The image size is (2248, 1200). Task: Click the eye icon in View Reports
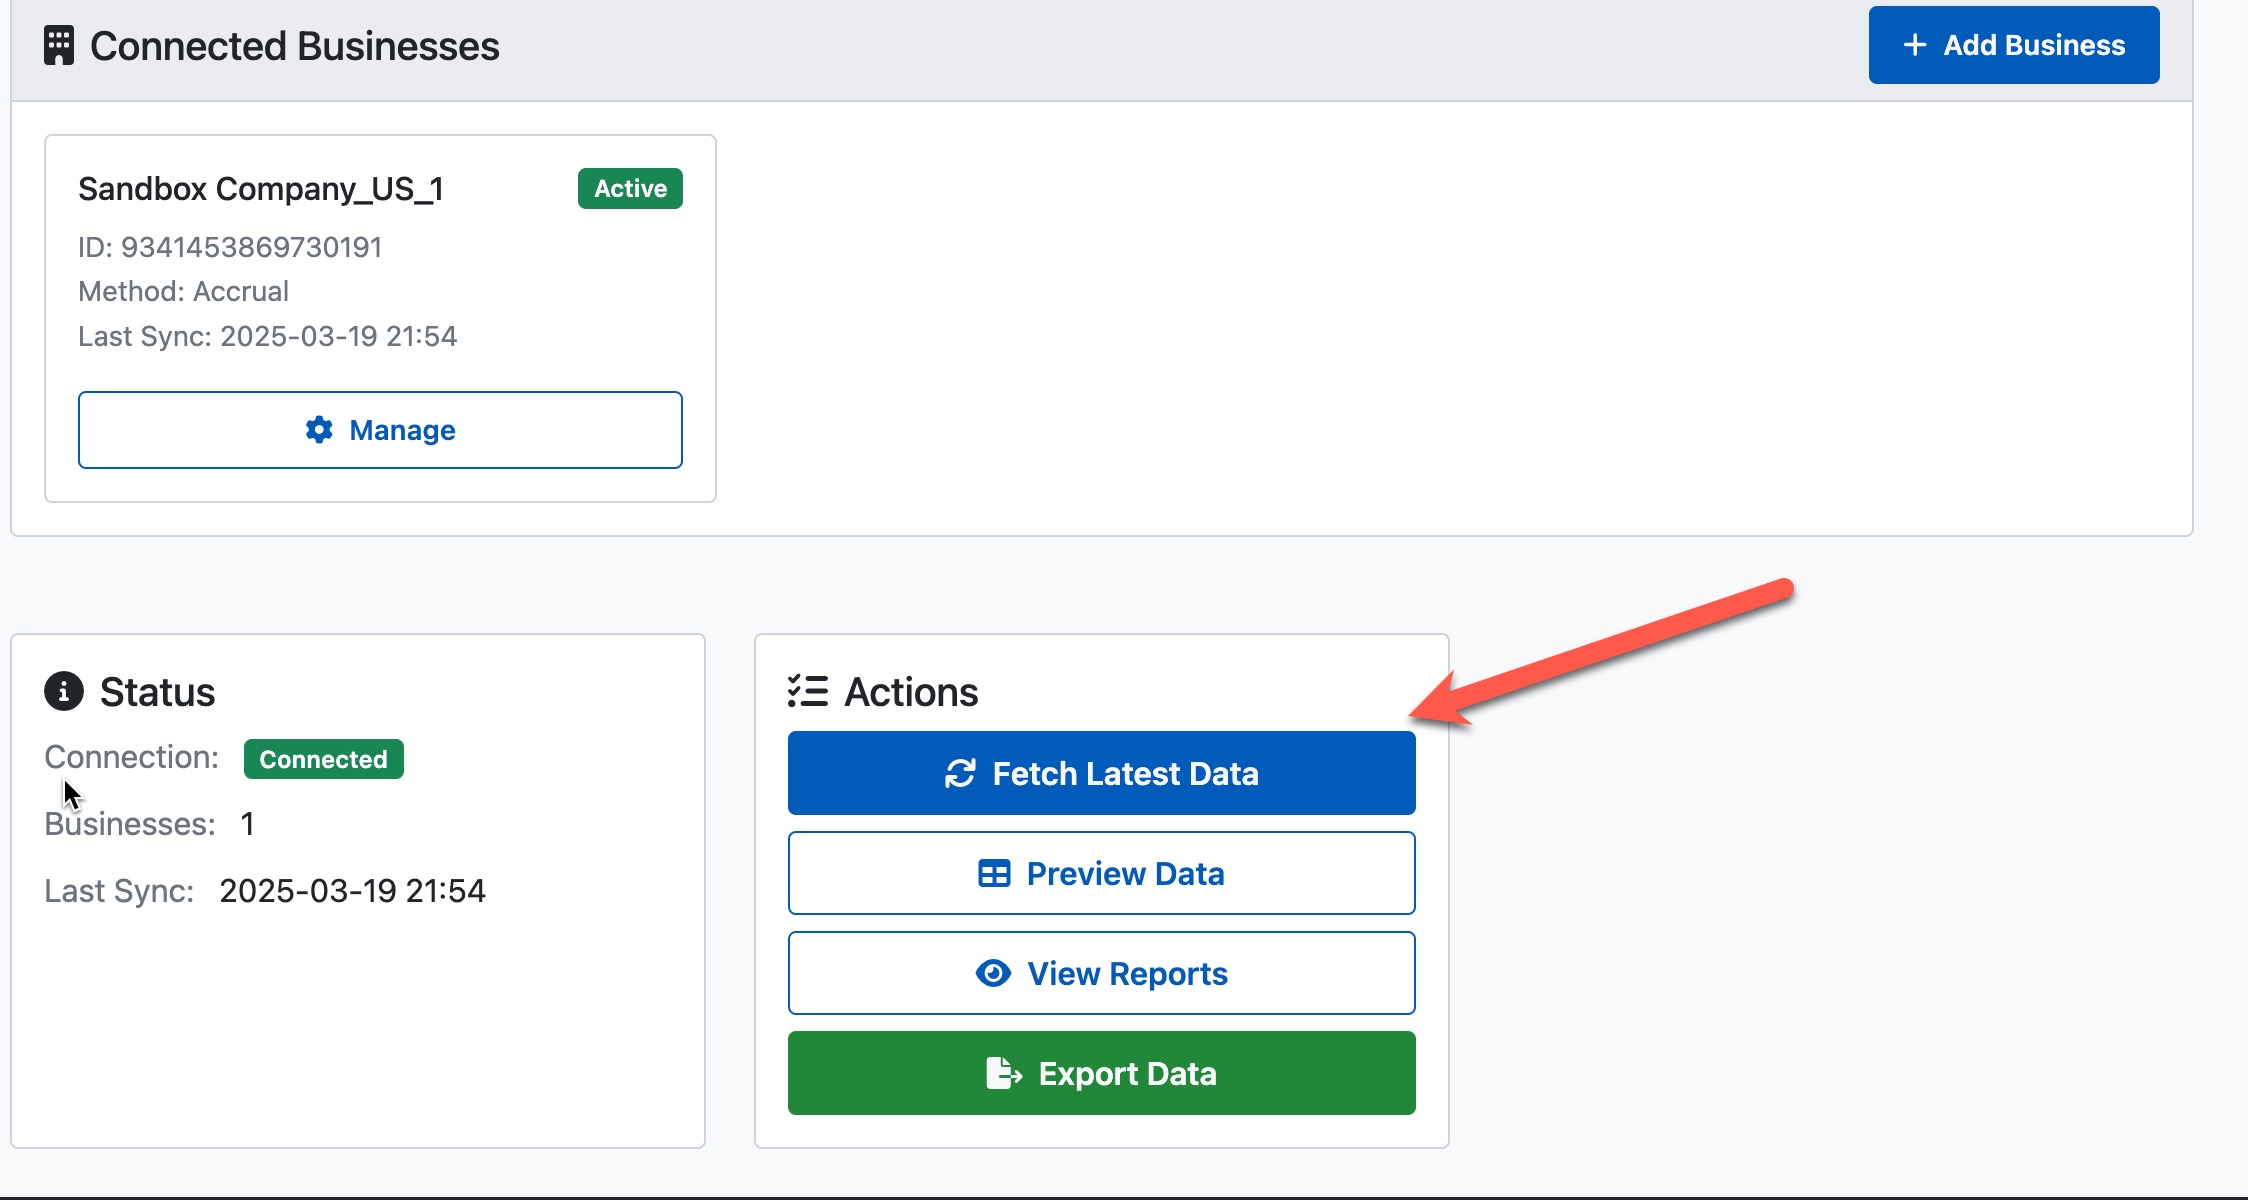click(x=993, y=973)
